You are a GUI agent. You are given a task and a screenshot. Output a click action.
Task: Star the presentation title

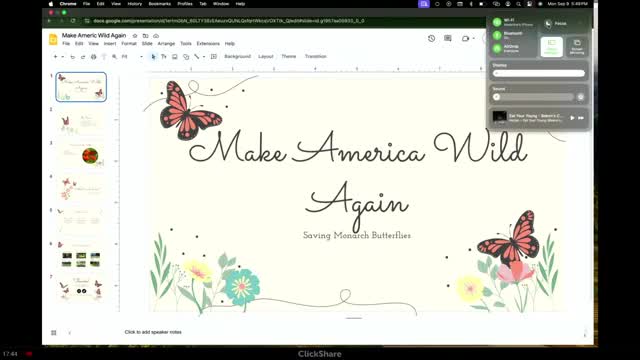coord(135,36)
